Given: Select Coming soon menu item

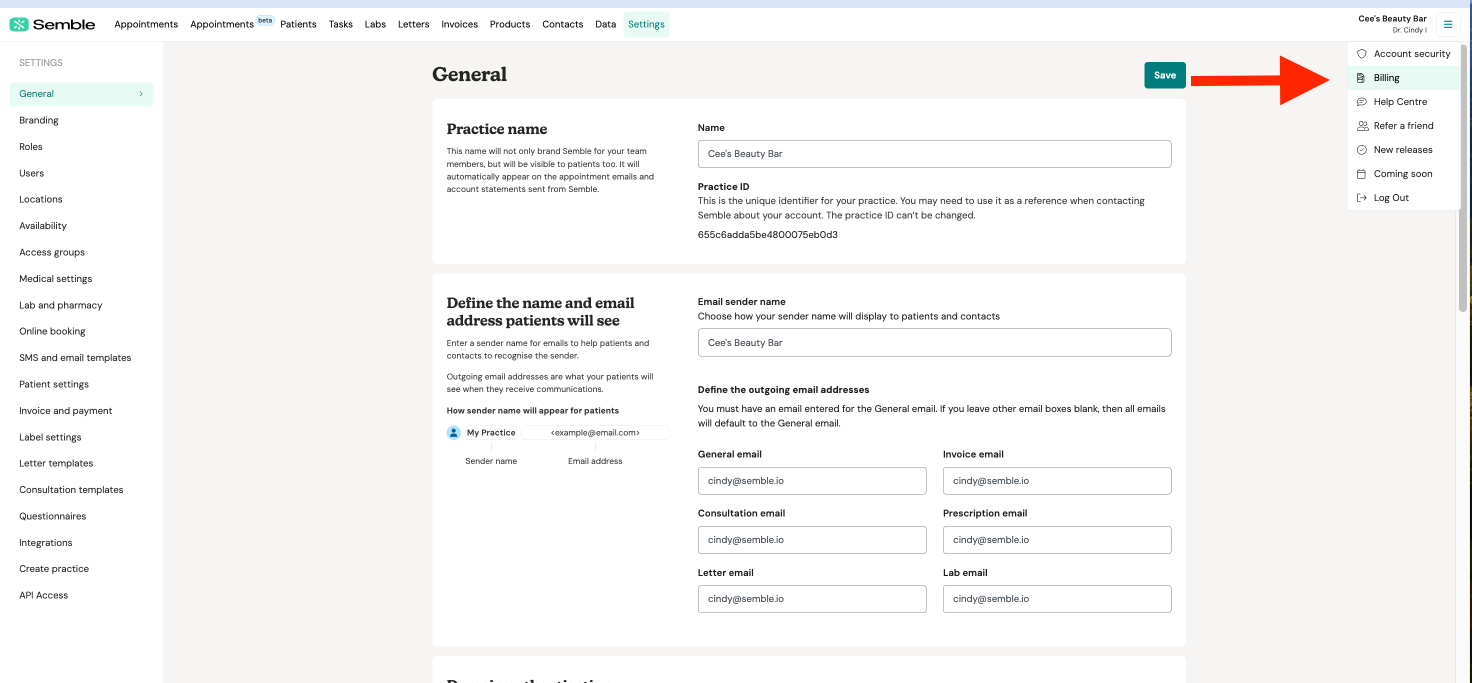Looking at the screenshot, I should (x=1404, y=174).
